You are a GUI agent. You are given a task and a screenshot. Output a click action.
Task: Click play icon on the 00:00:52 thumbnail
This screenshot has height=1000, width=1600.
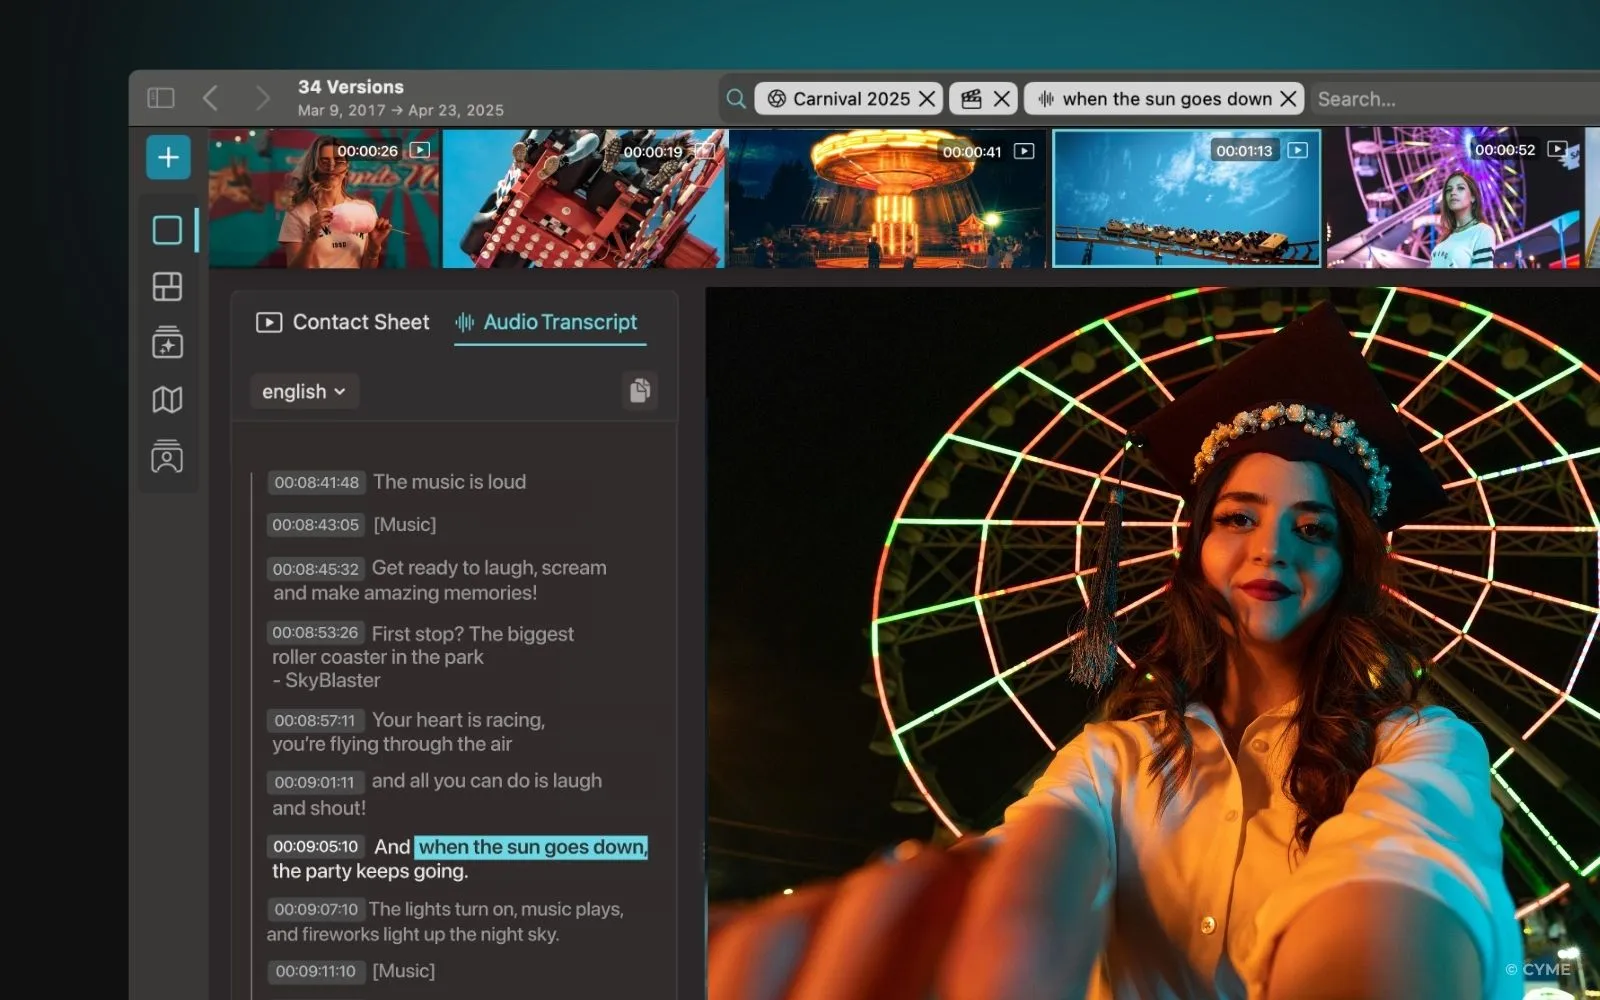(x=1557, y=149)
